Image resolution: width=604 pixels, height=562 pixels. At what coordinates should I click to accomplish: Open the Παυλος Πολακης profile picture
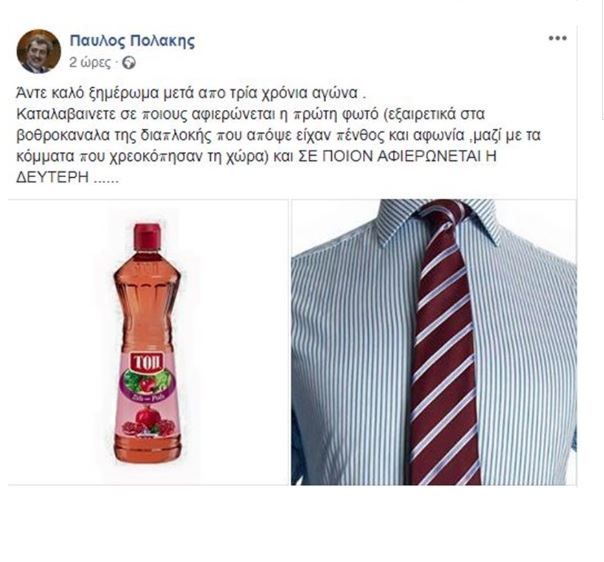(x=39, y=51)
